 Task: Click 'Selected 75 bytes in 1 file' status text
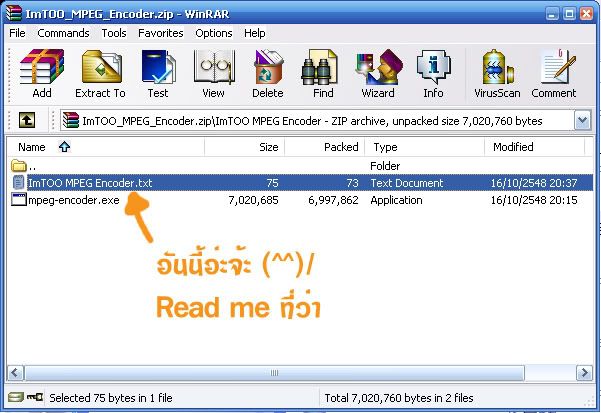[x=111, y=398]
